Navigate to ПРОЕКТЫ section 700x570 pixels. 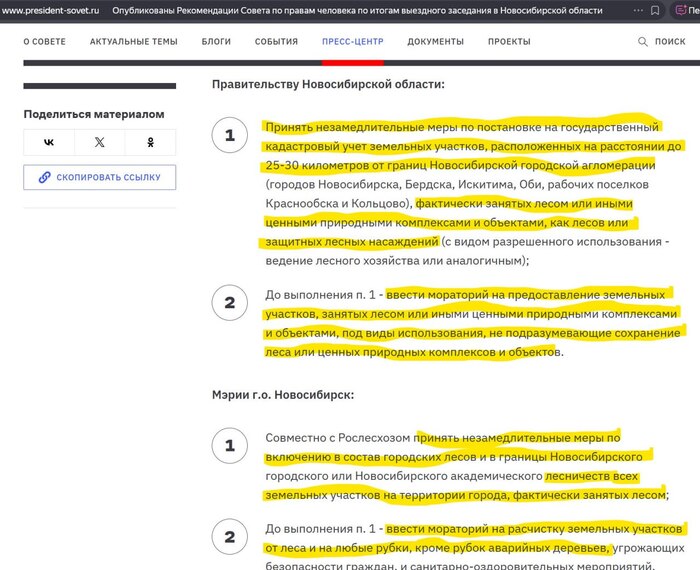click(x=509, y=42)
